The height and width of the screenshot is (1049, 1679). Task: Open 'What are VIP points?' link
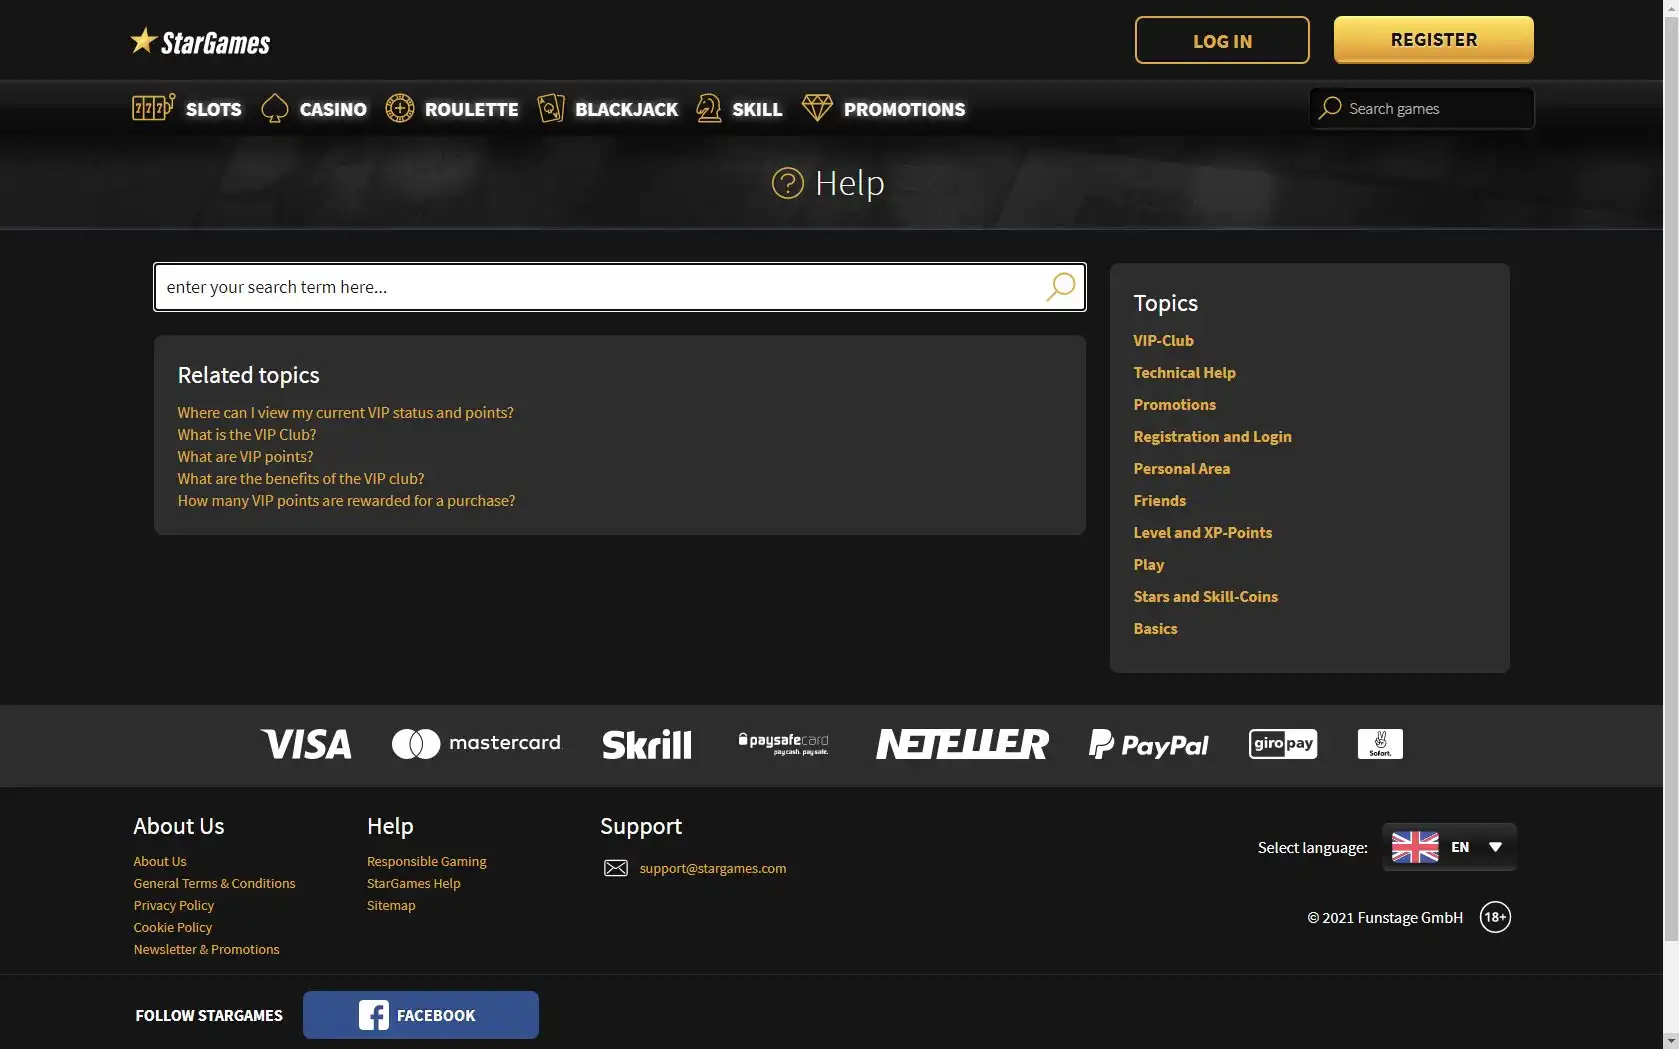pyautogui.click(x=245, y=457)
